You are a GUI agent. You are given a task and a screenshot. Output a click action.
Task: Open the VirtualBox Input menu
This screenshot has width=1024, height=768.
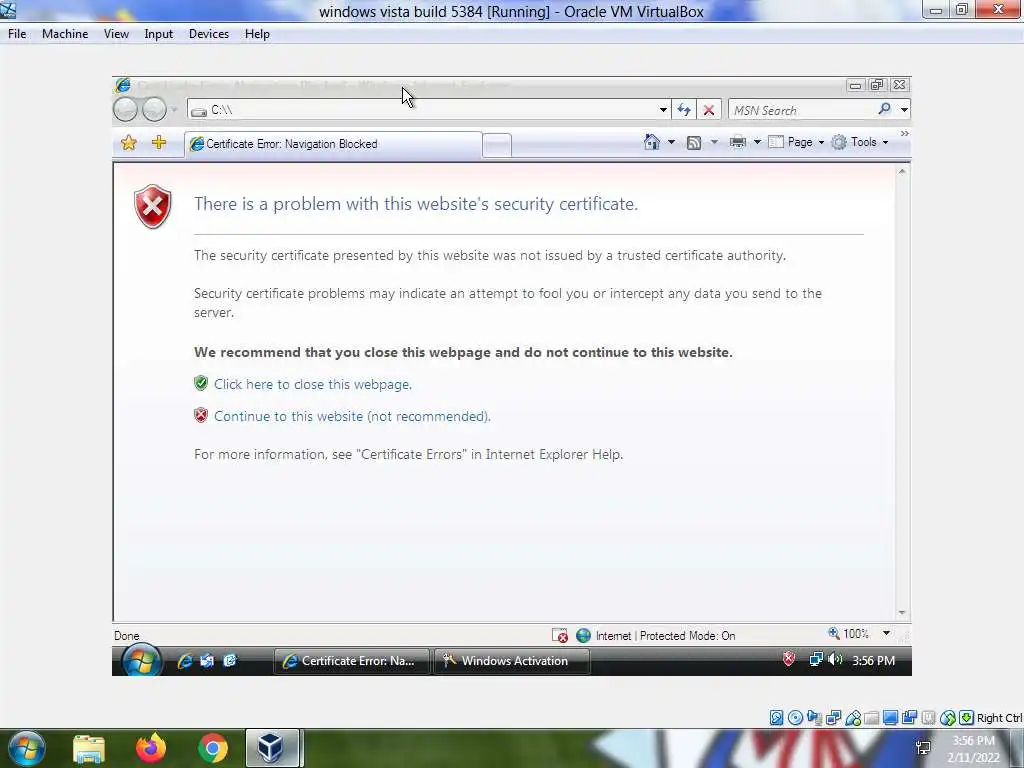point(159,34)
